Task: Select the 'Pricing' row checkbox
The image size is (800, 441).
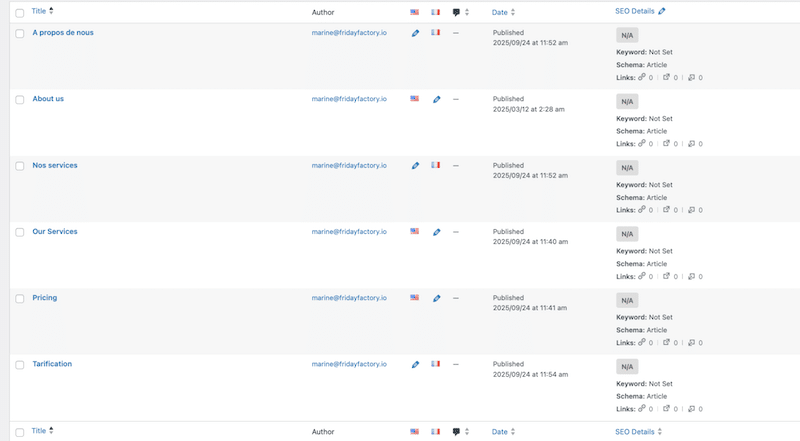Action: 19,299
